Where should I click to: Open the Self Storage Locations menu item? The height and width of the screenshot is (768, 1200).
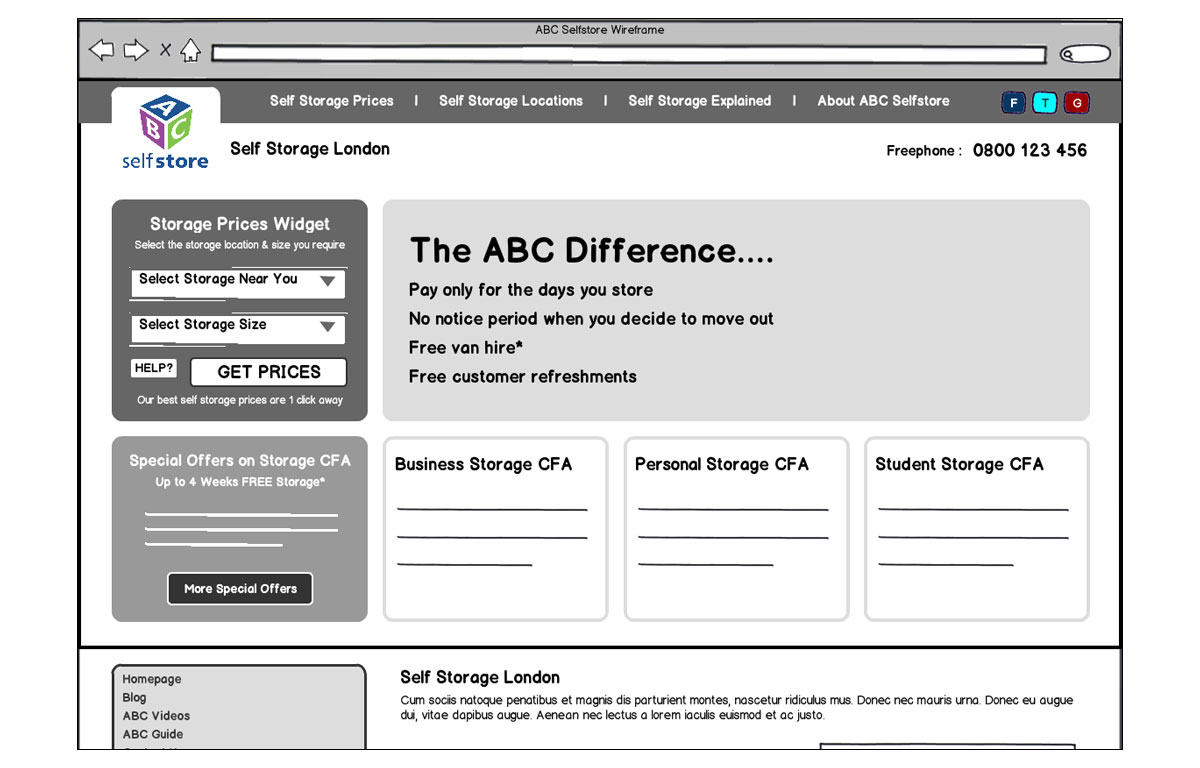click(510, 101)
